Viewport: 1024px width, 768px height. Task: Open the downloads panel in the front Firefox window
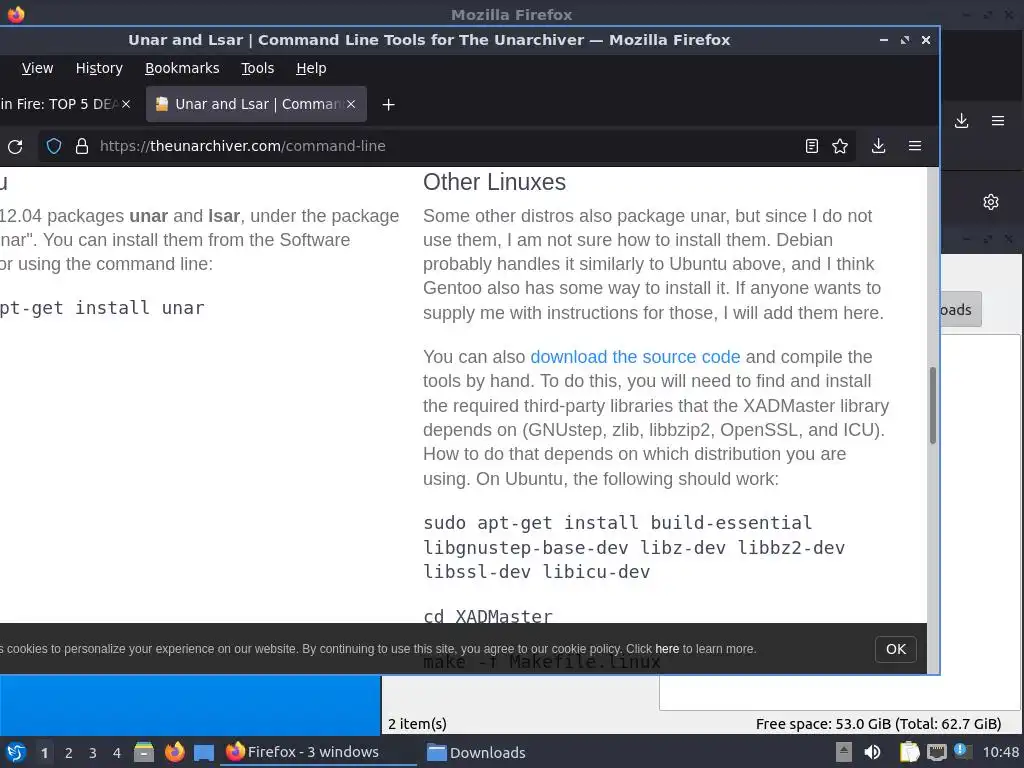(x=878, y=146)
